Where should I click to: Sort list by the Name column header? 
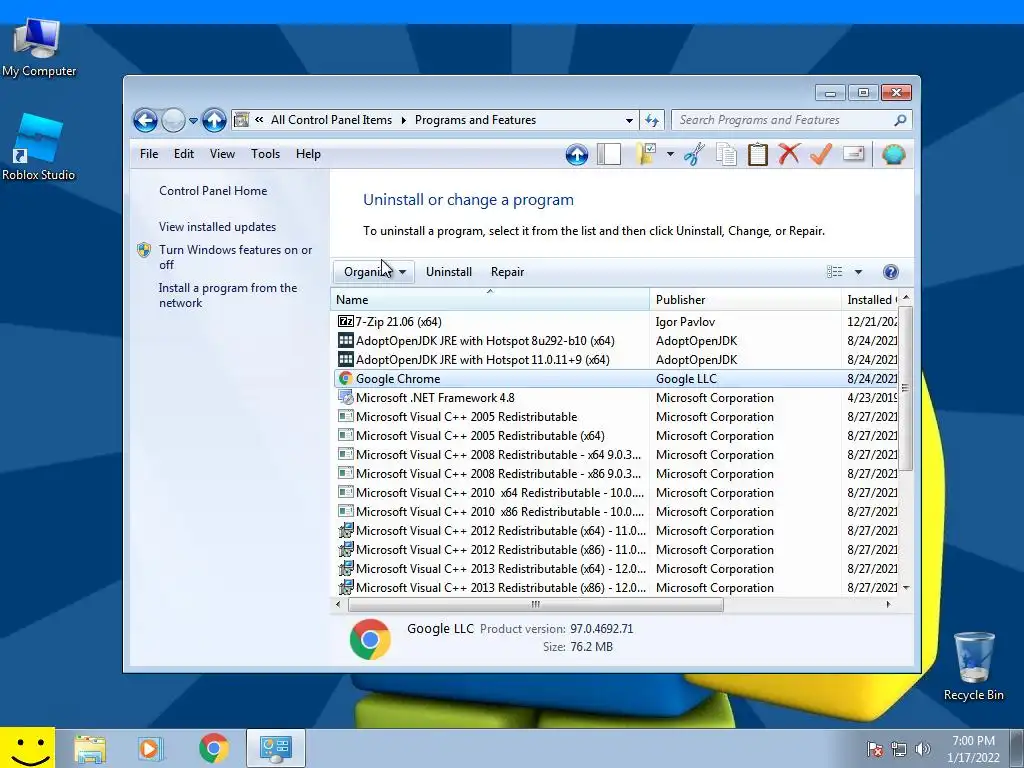click(490, 300)
